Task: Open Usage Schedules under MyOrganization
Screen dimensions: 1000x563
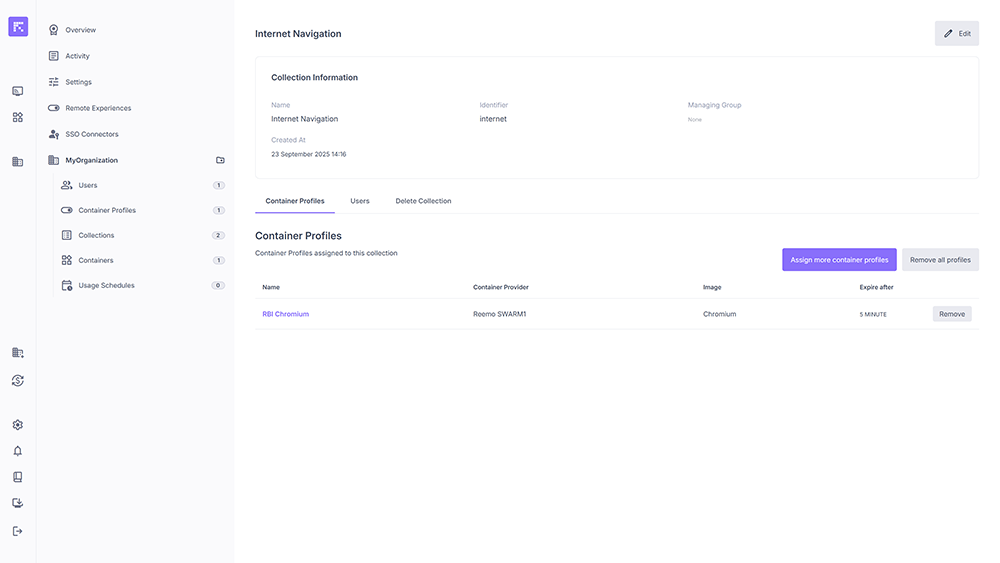Action: (x=106, y=285)
